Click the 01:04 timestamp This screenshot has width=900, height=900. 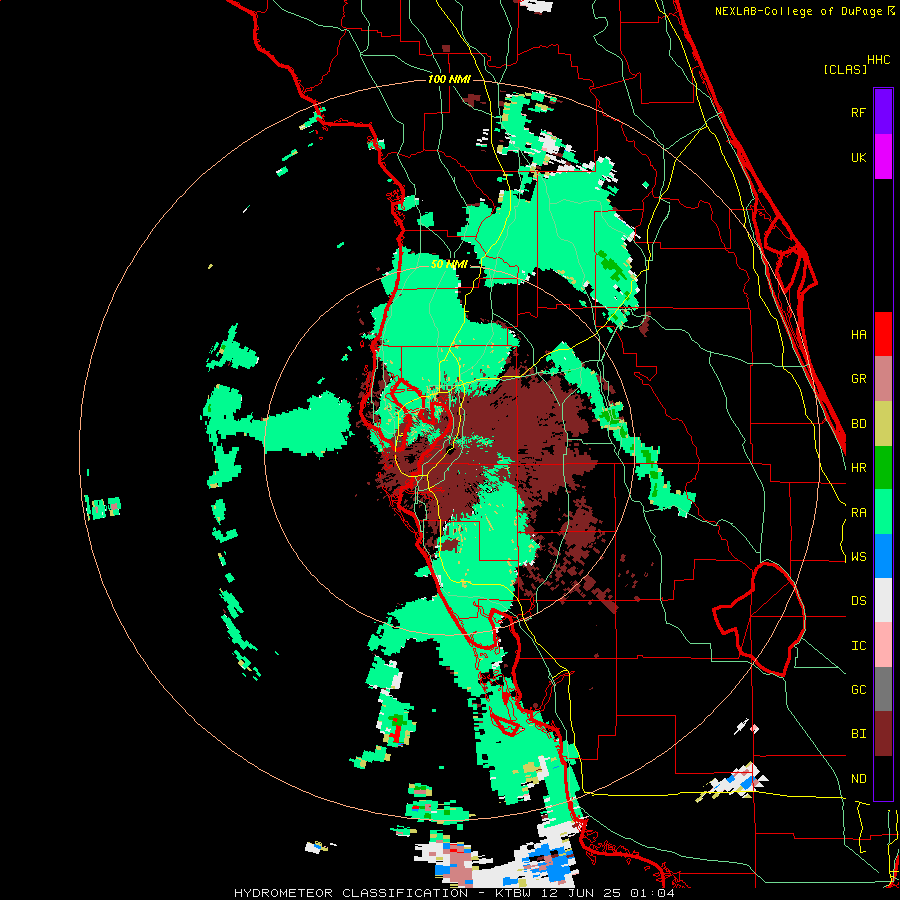click(652, 893)
